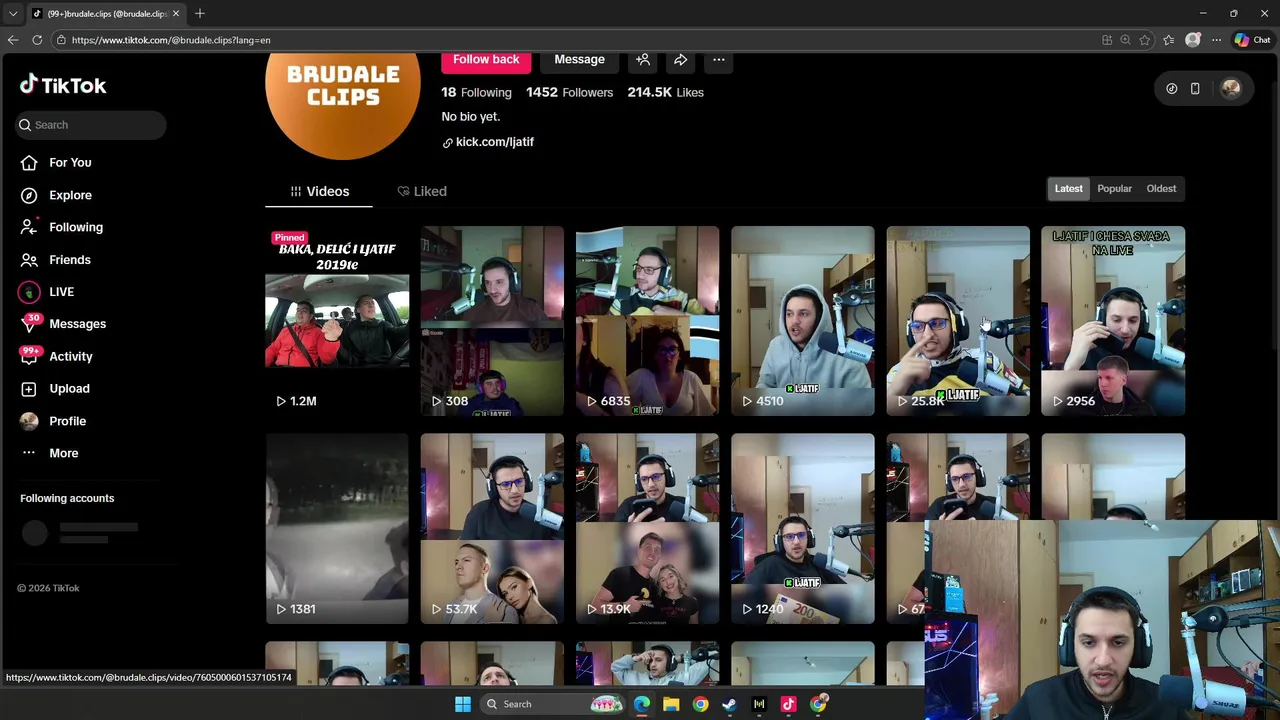Image resolution: width=1280 pixels, height=720 pixels.
Task: Click the Message button on profile
Action: pyautogui.click(x=580, y=60)
